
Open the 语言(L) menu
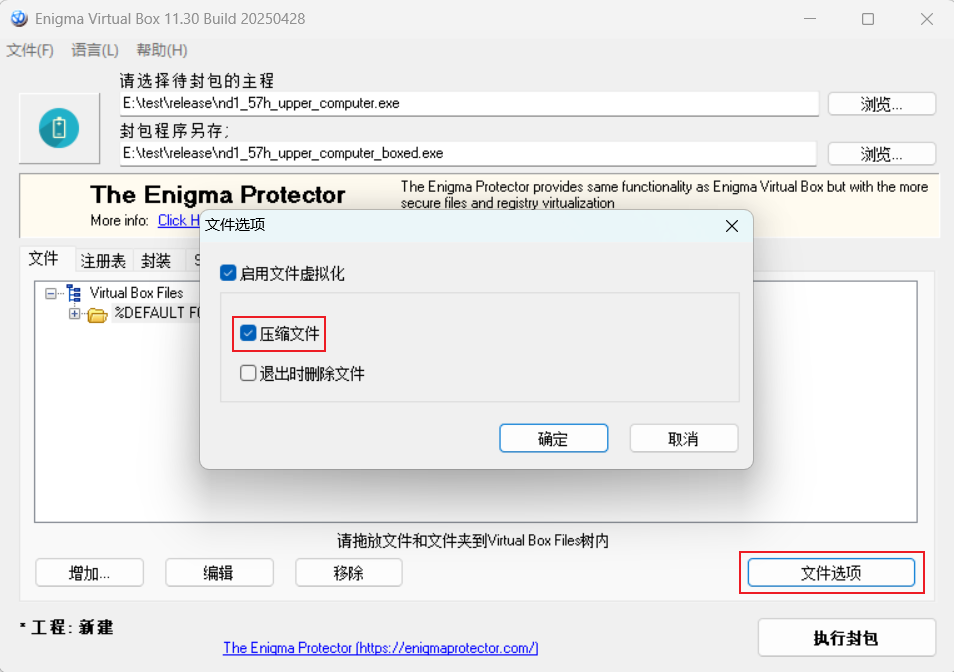[95, 50]
